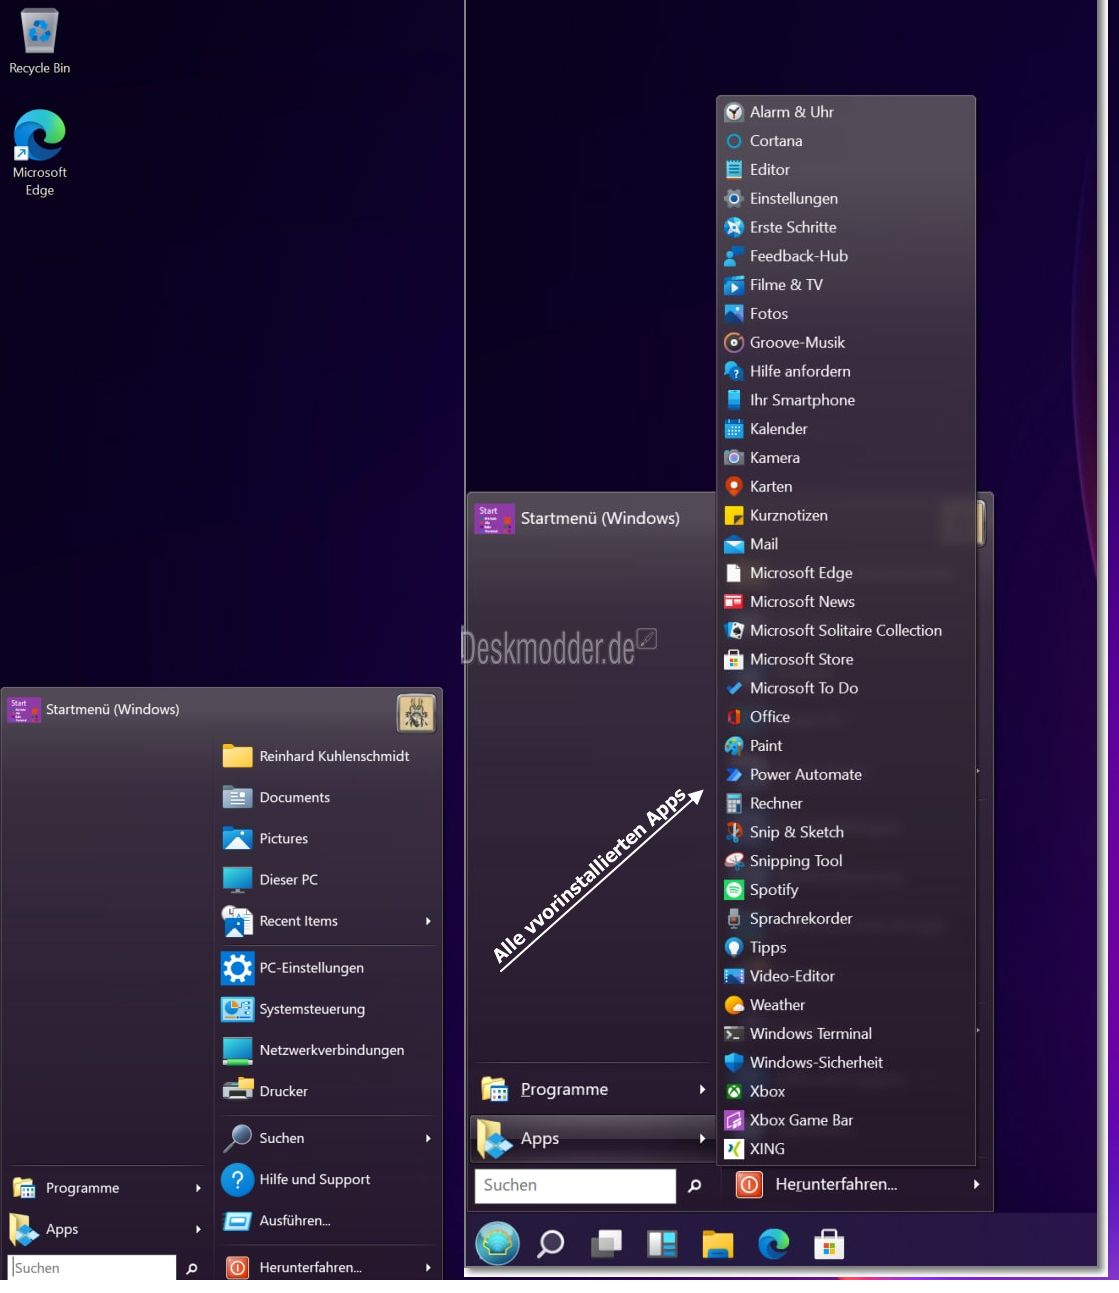The width and height of the screenshot is (1119, 1293).
Task: Open PC-Einstellungen entry
Action: (x=328, y=968)
